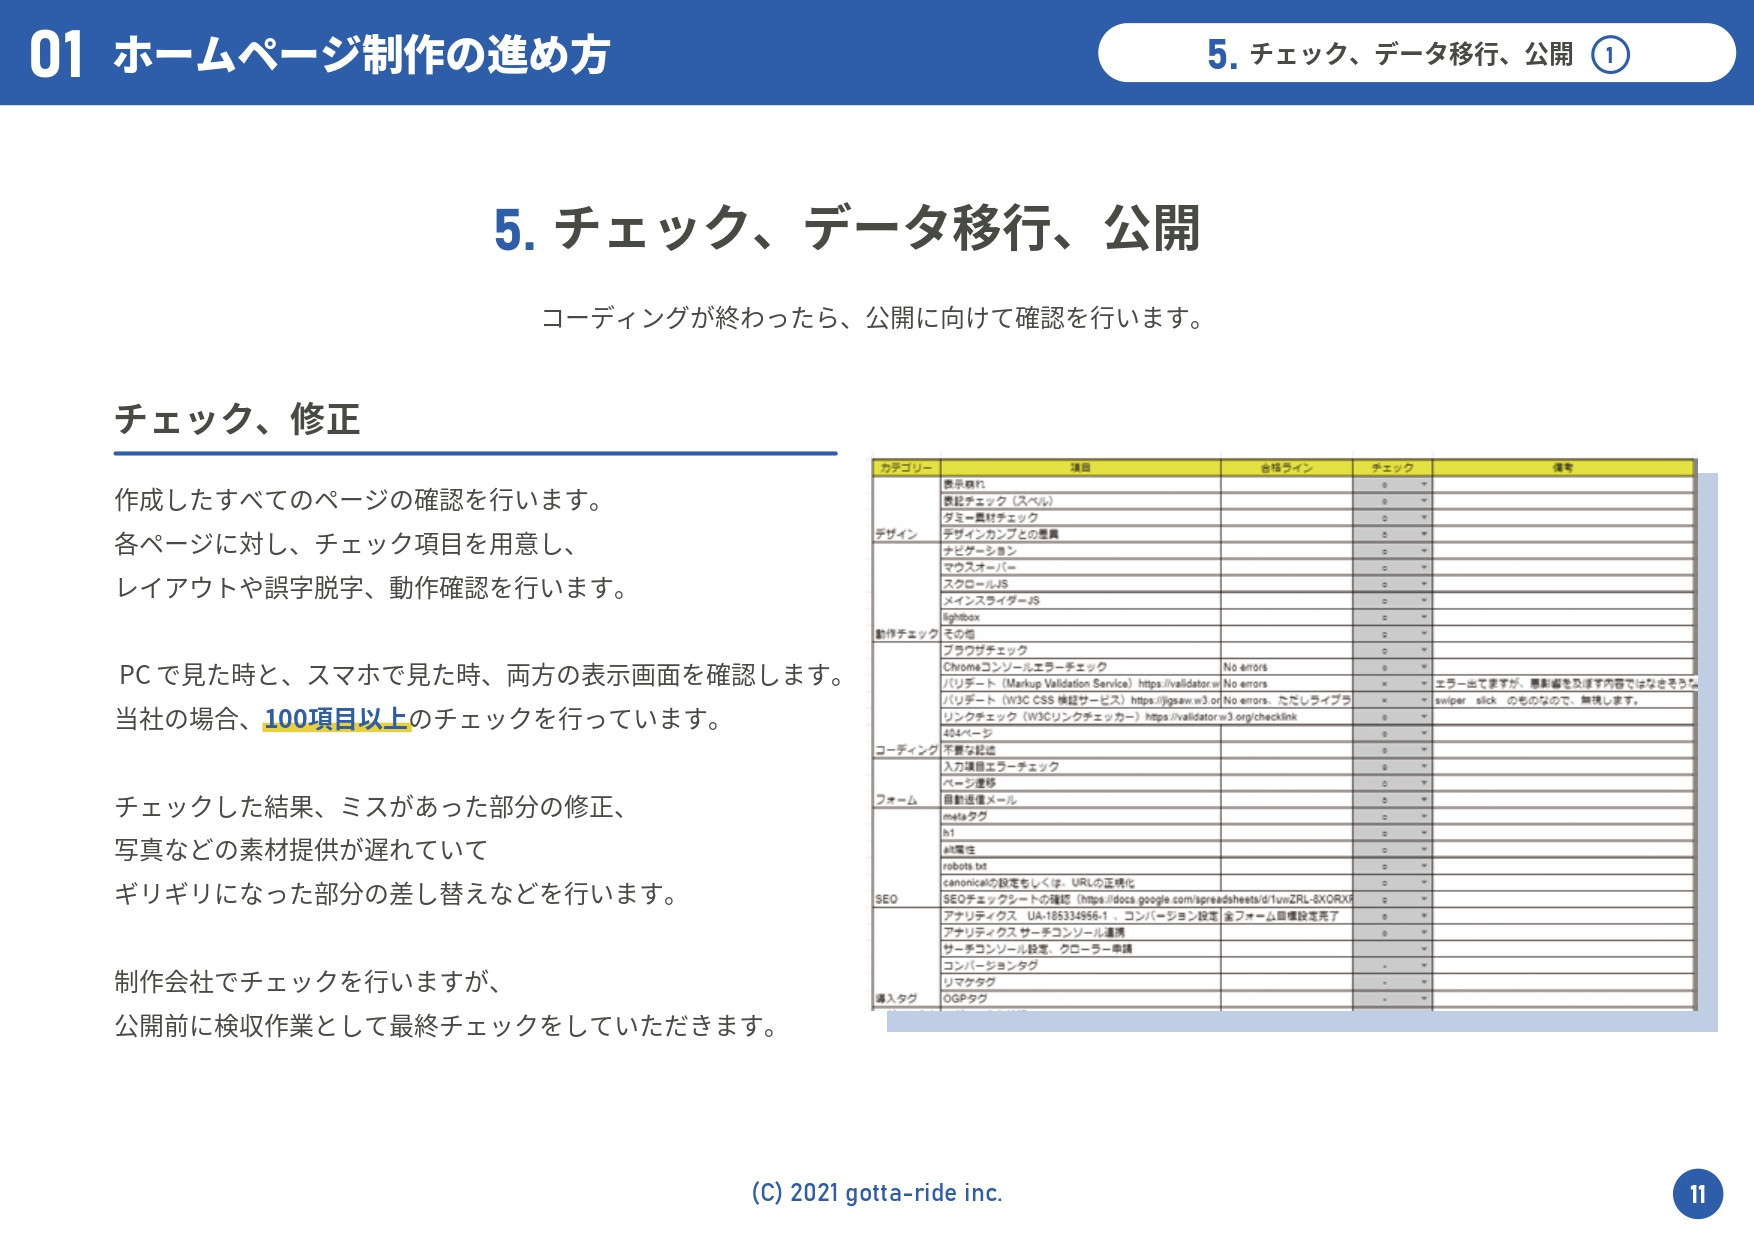Click the ナビゲーション item cell

[980, 551]
